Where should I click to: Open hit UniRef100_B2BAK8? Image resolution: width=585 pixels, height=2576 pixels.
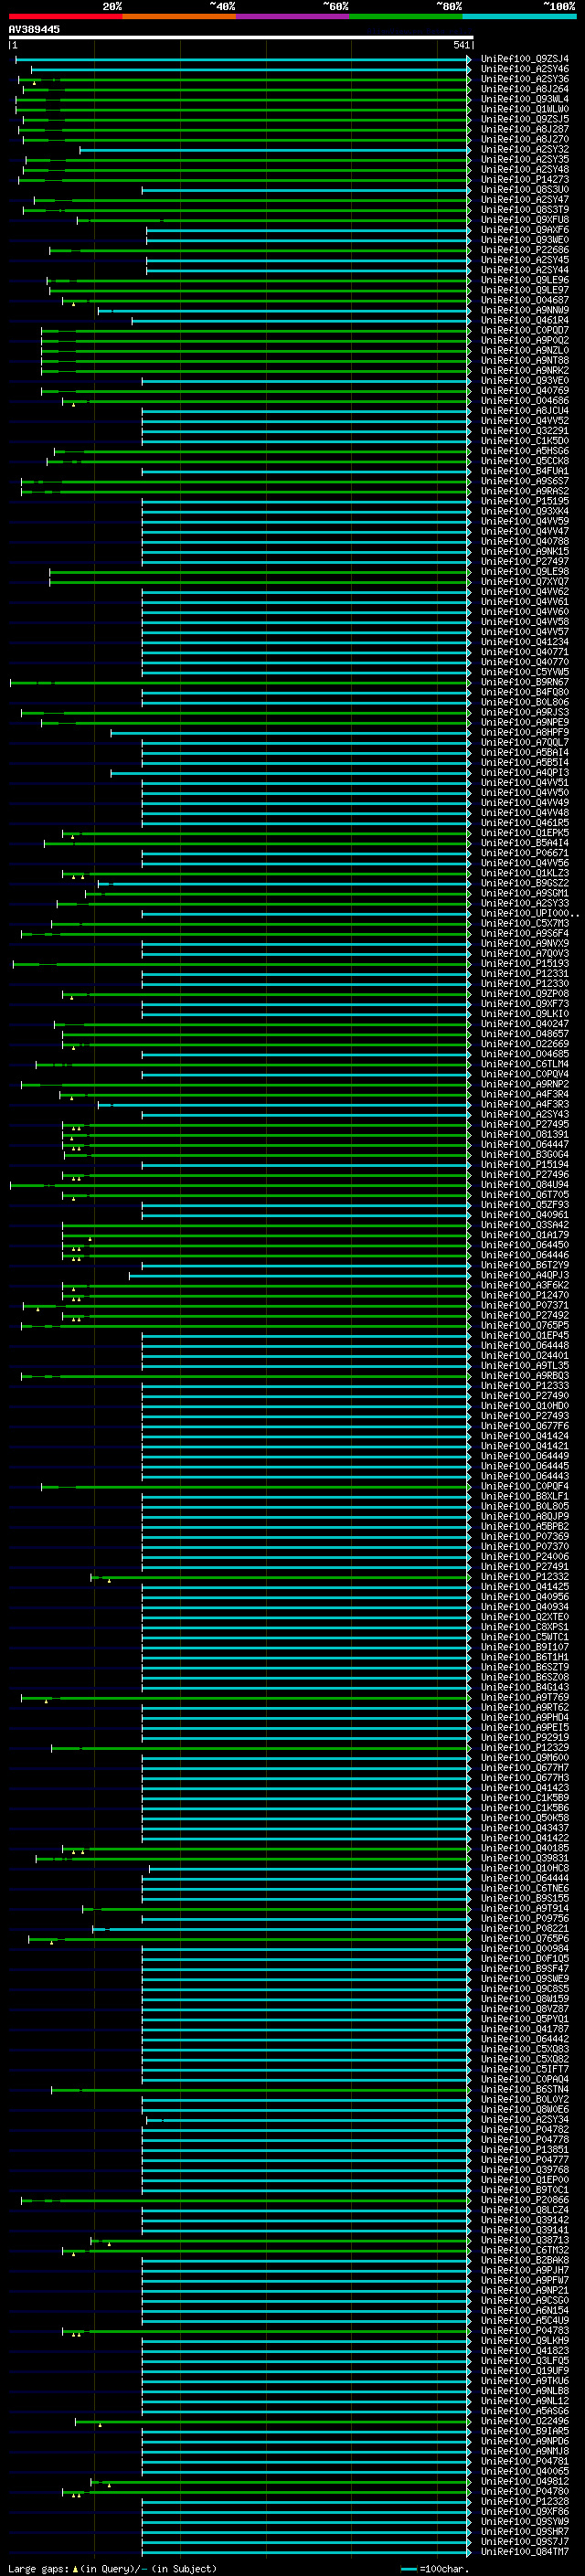click(524, 2260)
